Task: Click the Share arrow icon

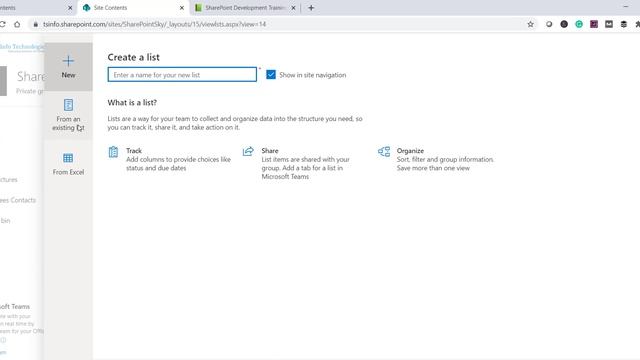Action: tap(248, 151)
